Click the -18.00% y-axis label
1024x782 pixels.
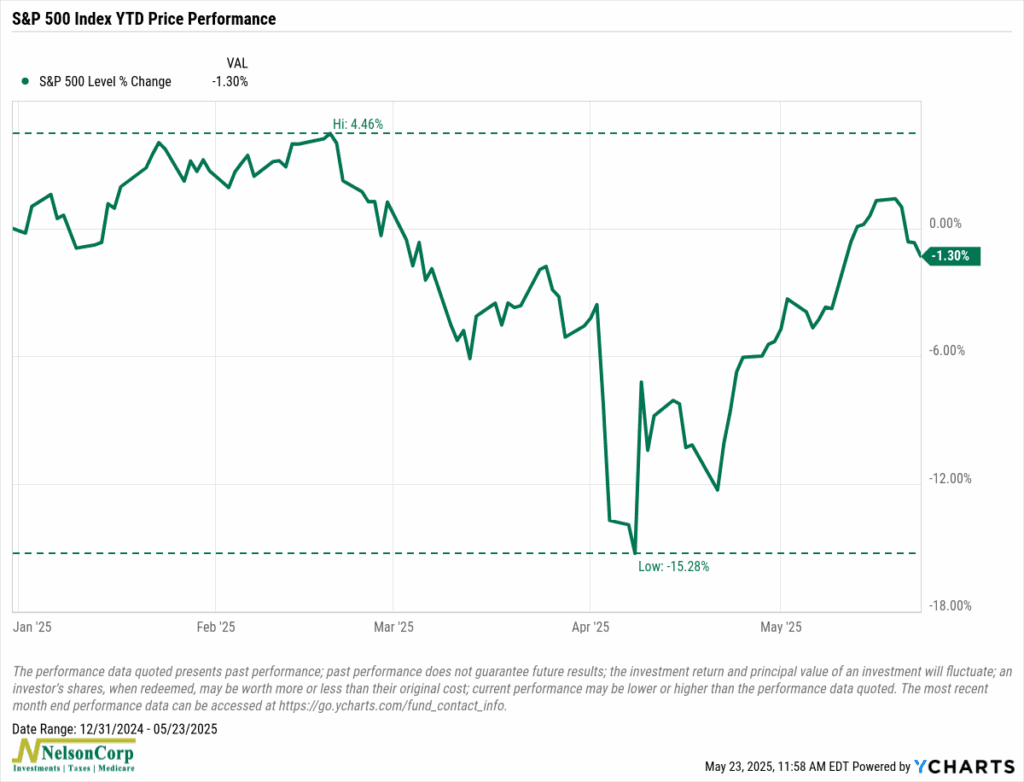tap(948, 605)
